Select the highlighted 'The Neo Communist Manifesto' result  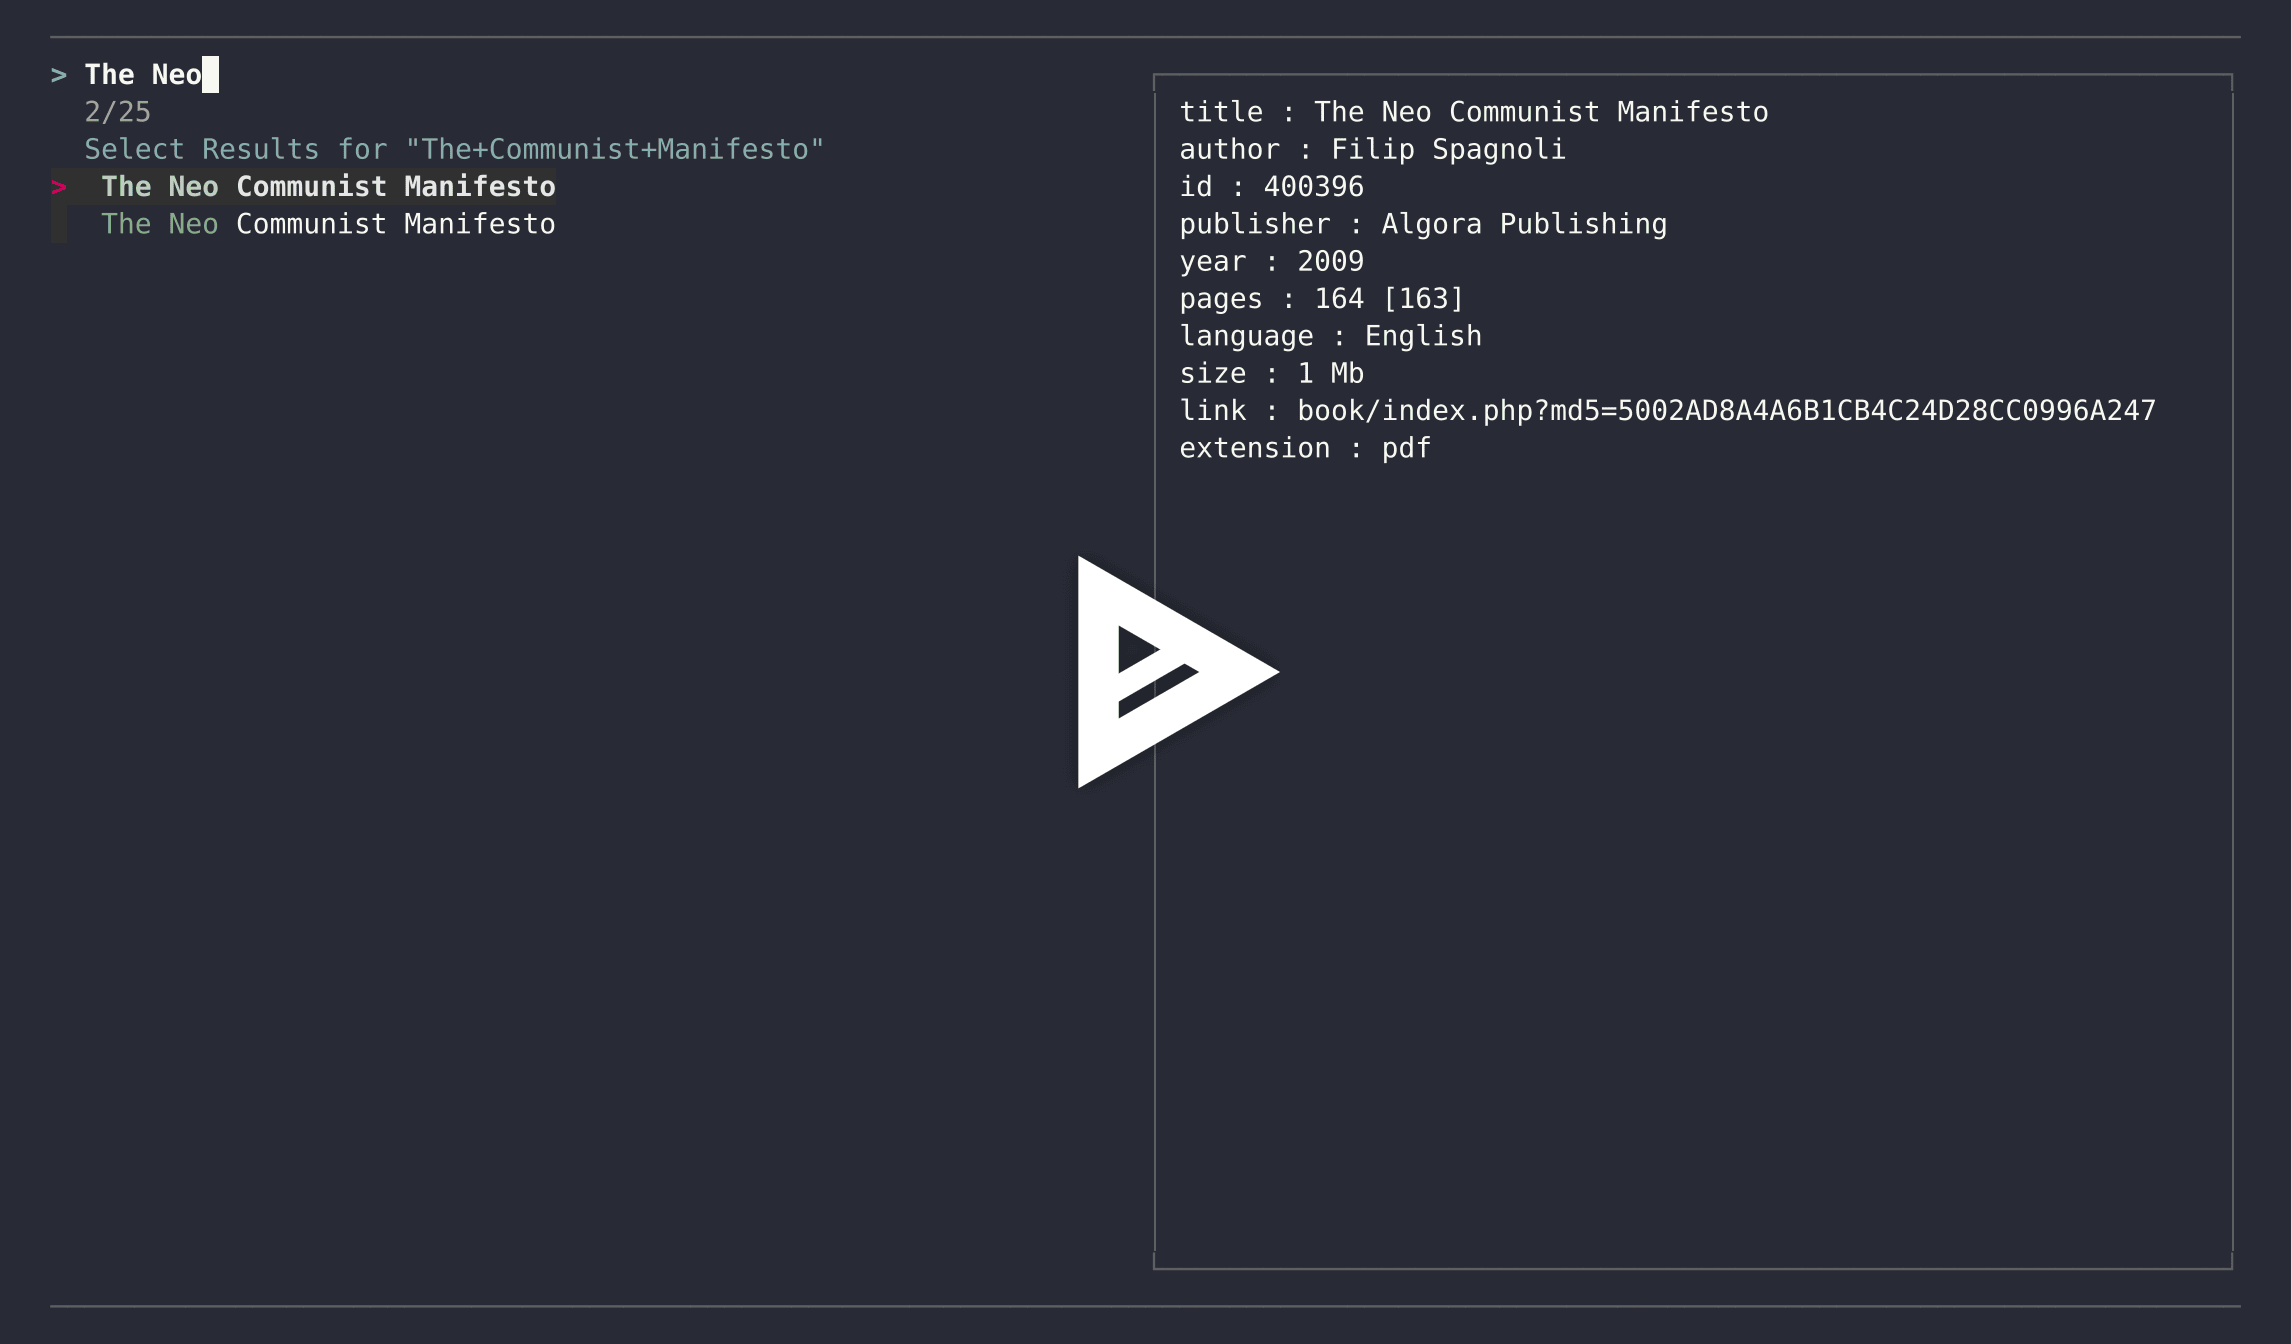(x=330, y=186)
